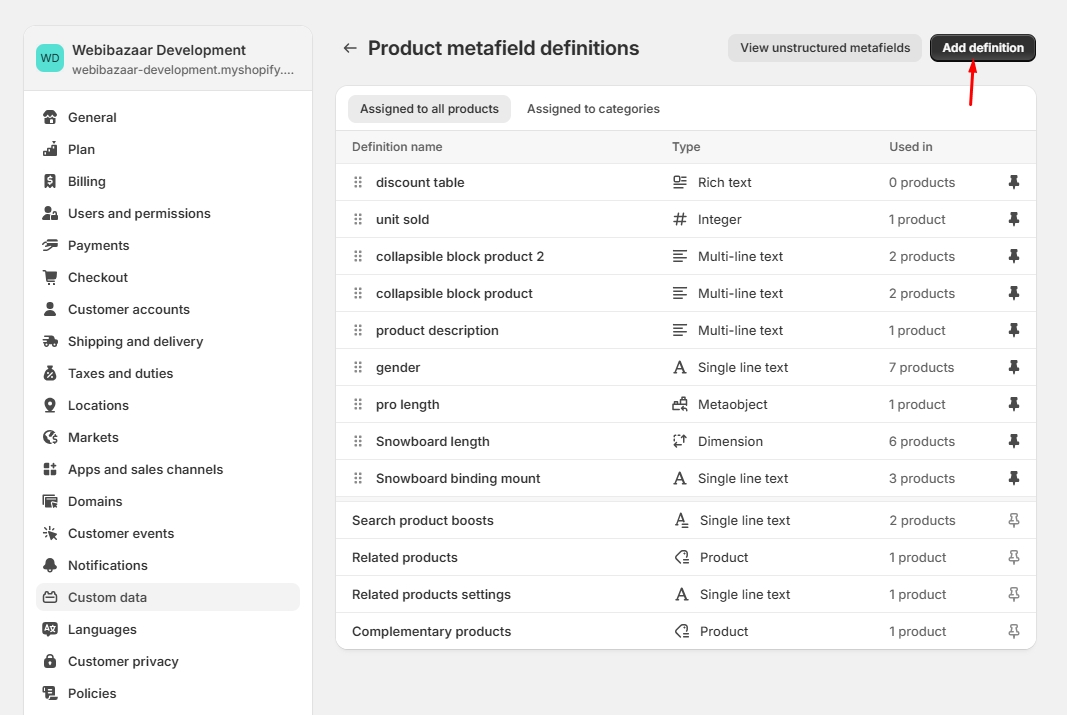The width and height of the screenshot is (1067, 715).
Task: Open the Related products settings definition
Action: tap(431, 595)
